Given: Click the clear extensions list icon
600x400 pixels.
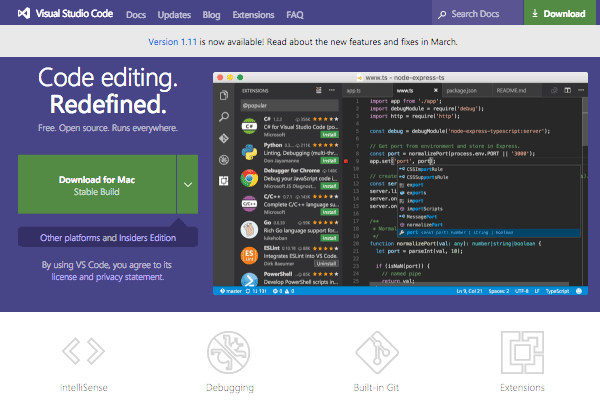Looking at the screenshot, I should 318,90.
